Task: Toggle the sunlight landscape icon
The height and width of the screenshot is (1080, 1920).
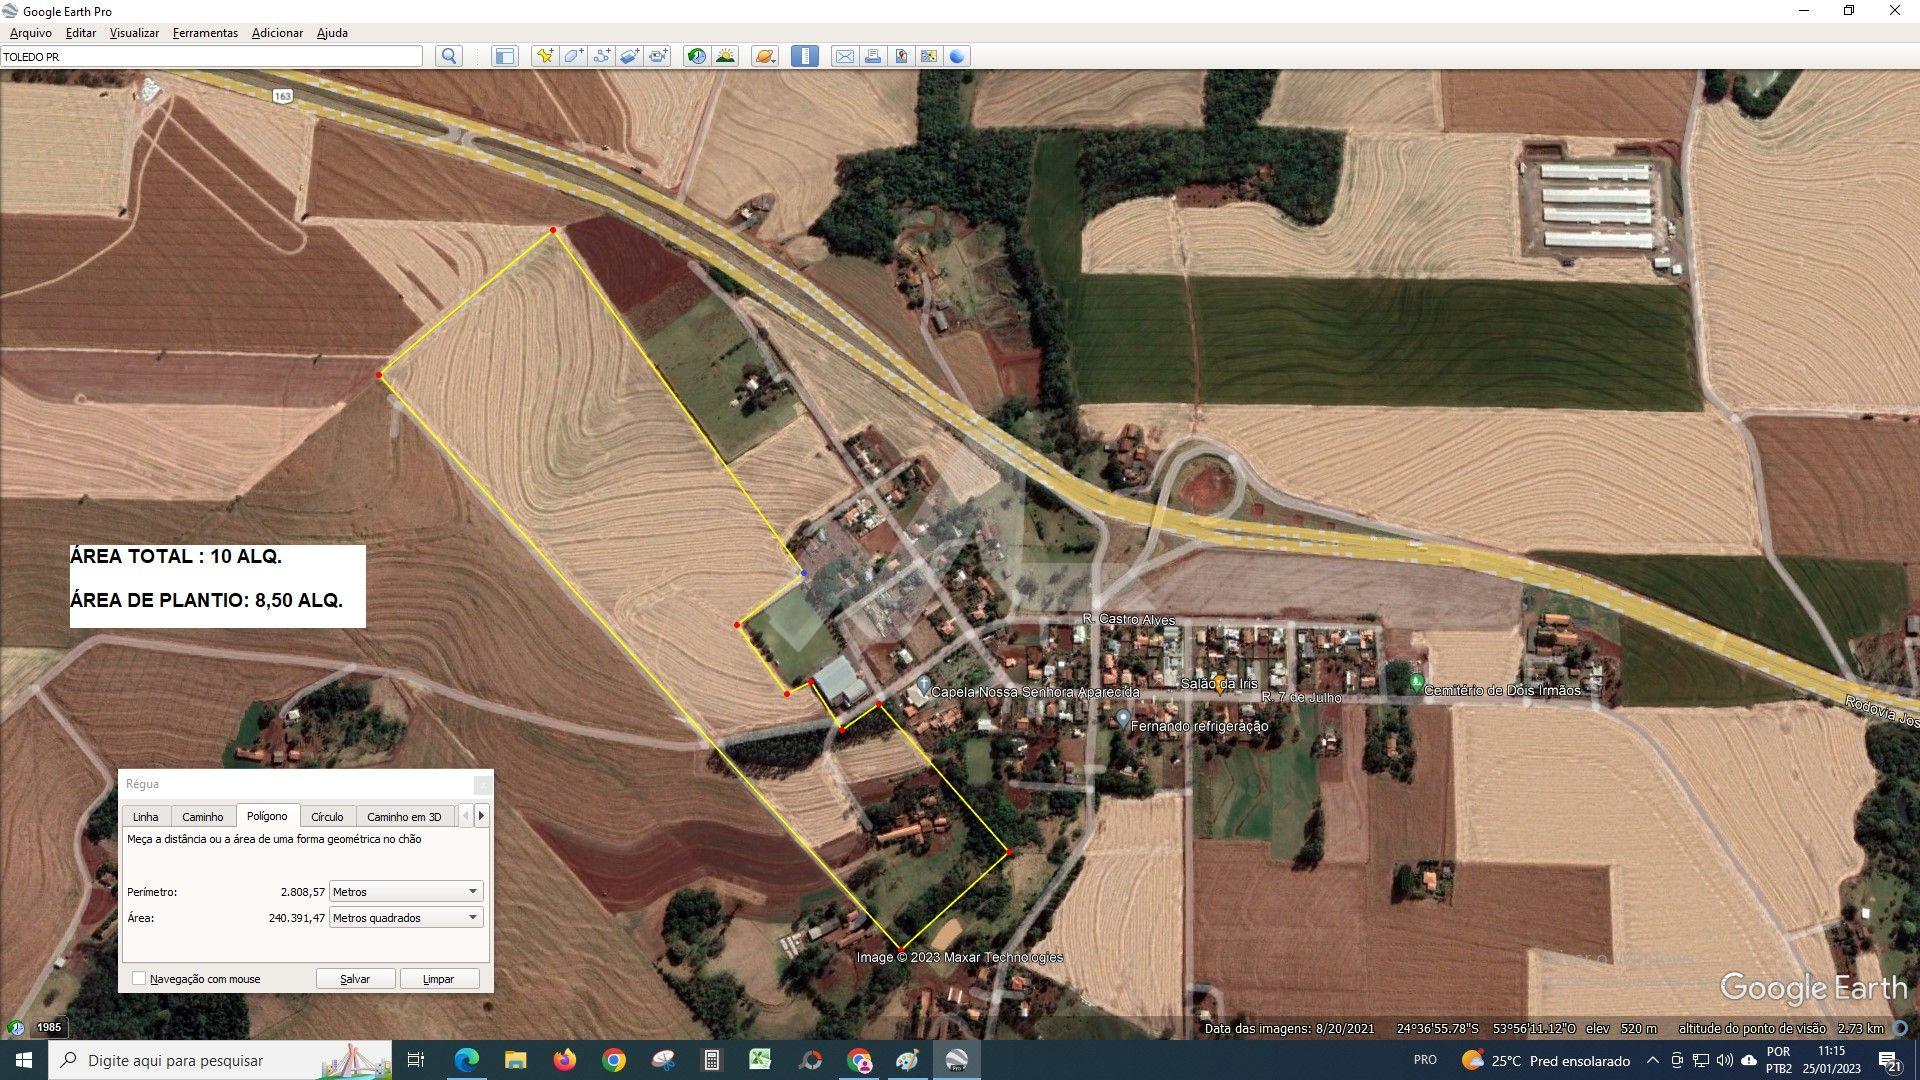Action: 725,56
